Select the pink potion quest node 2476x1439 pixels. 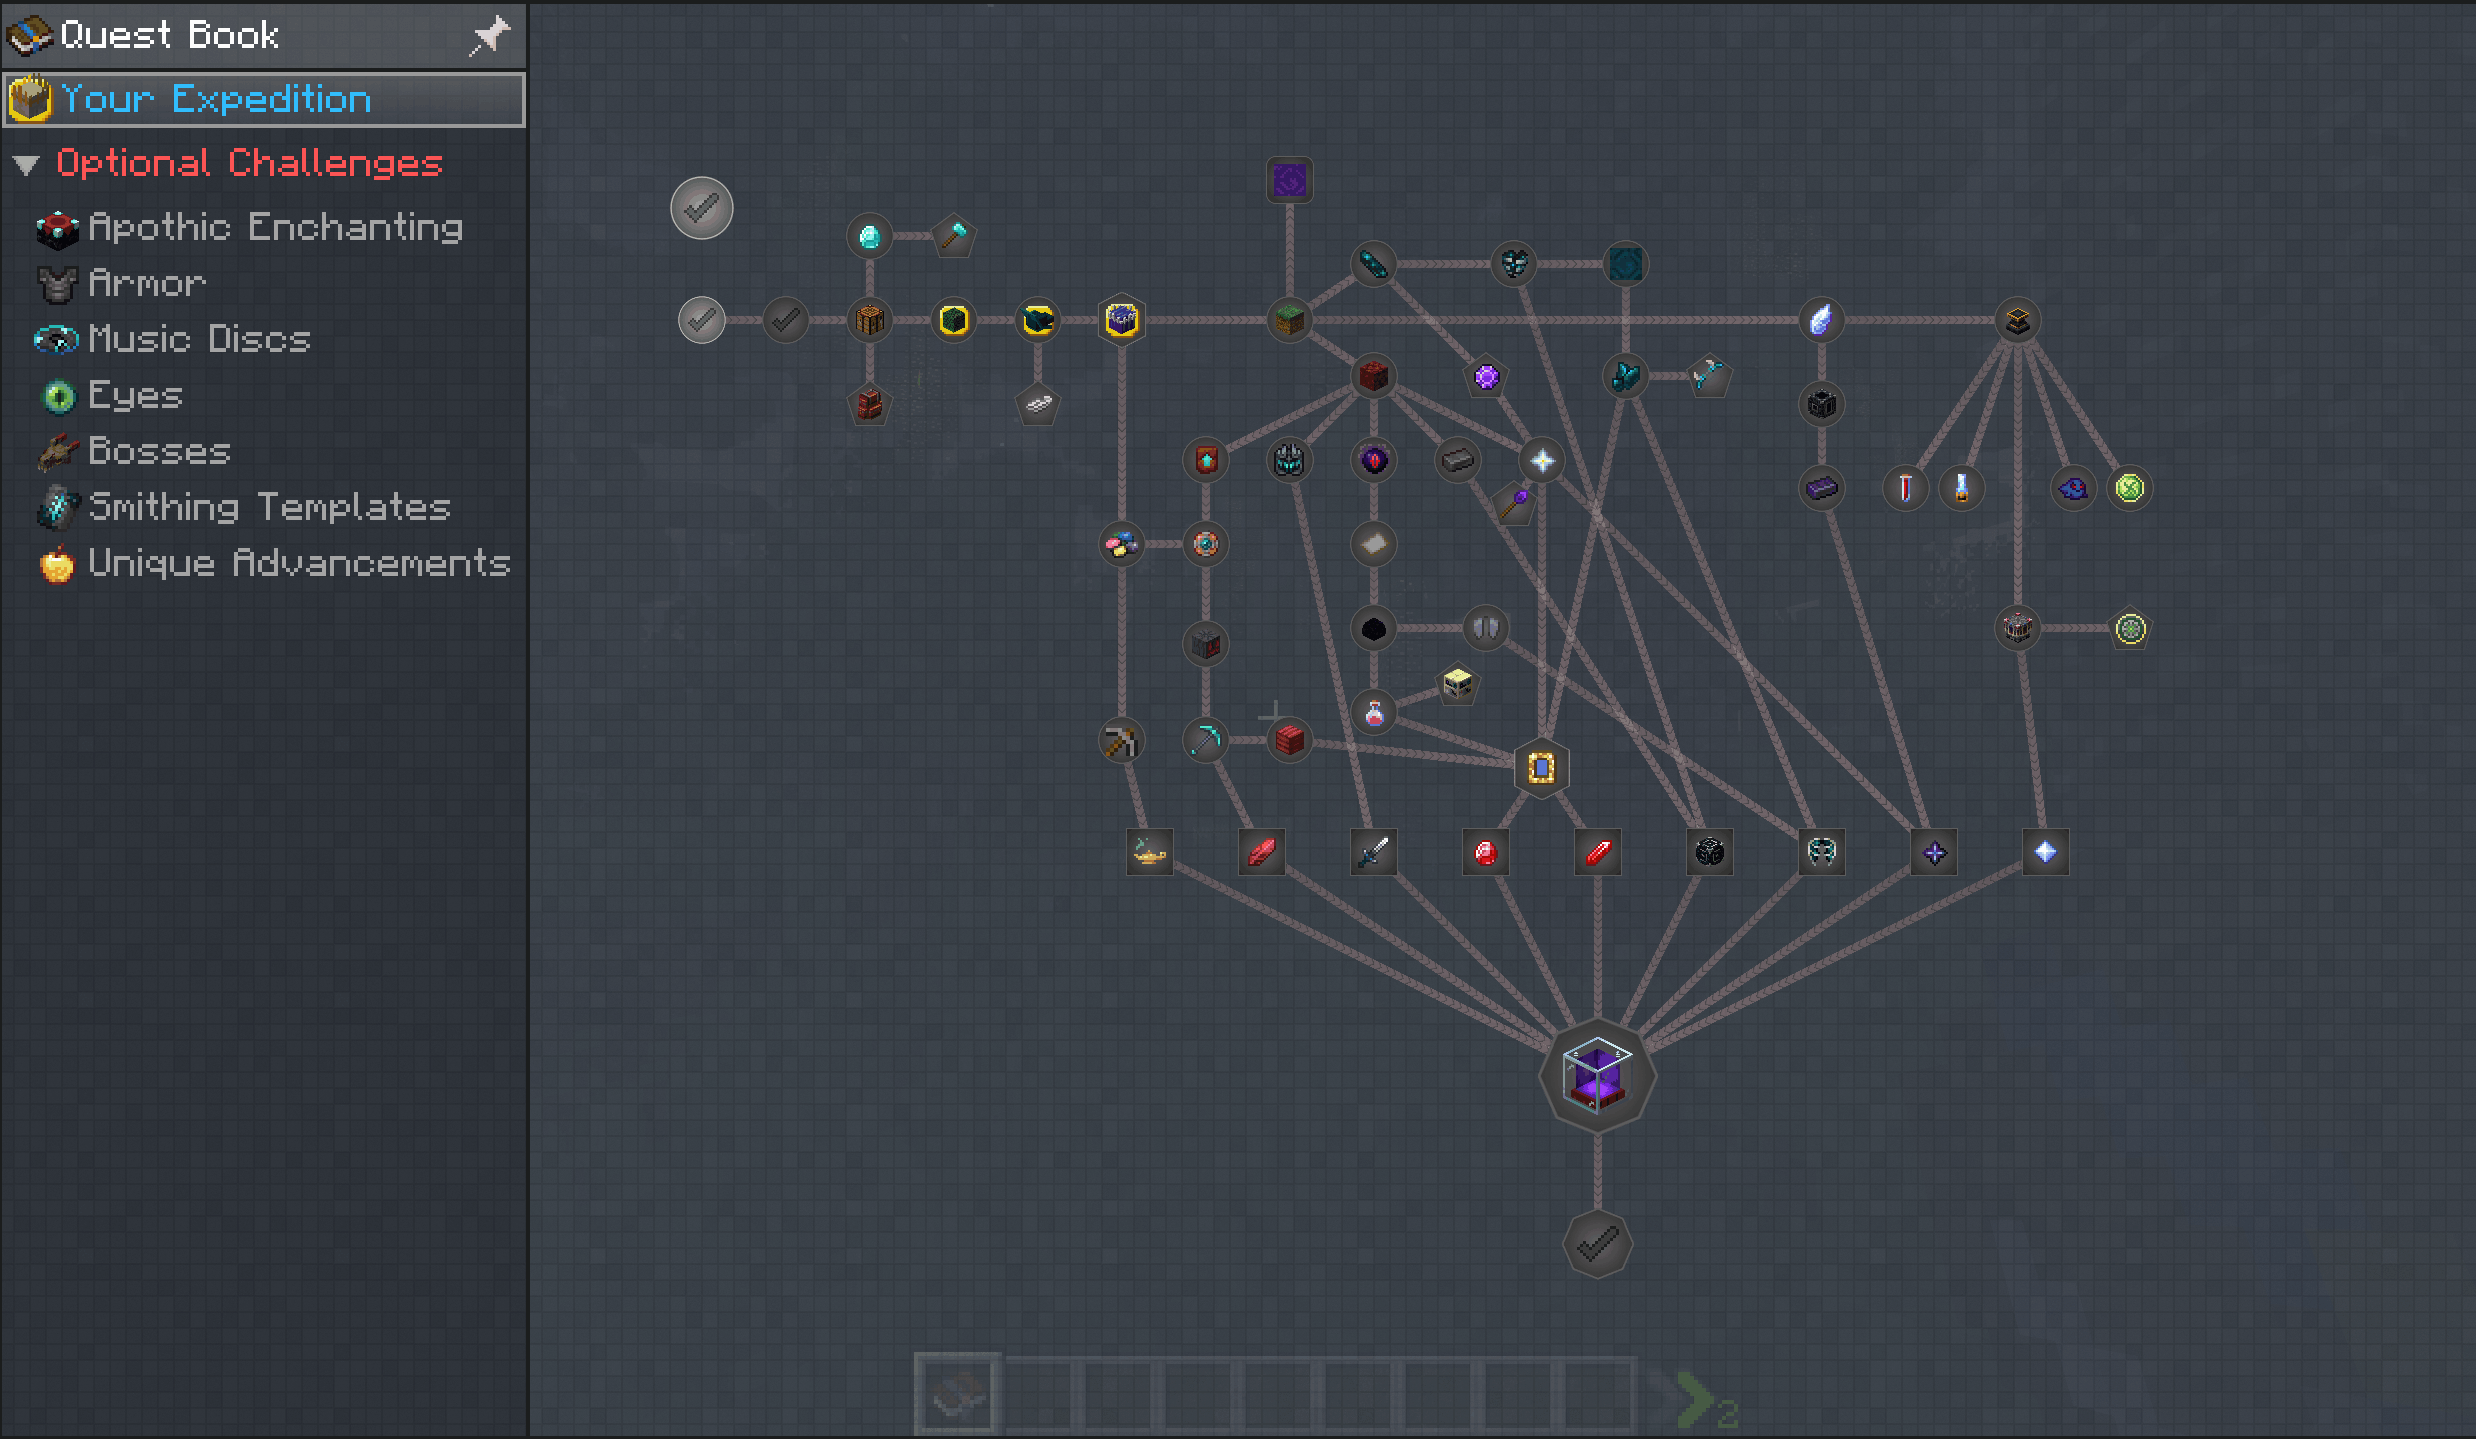click(1373, 713)
